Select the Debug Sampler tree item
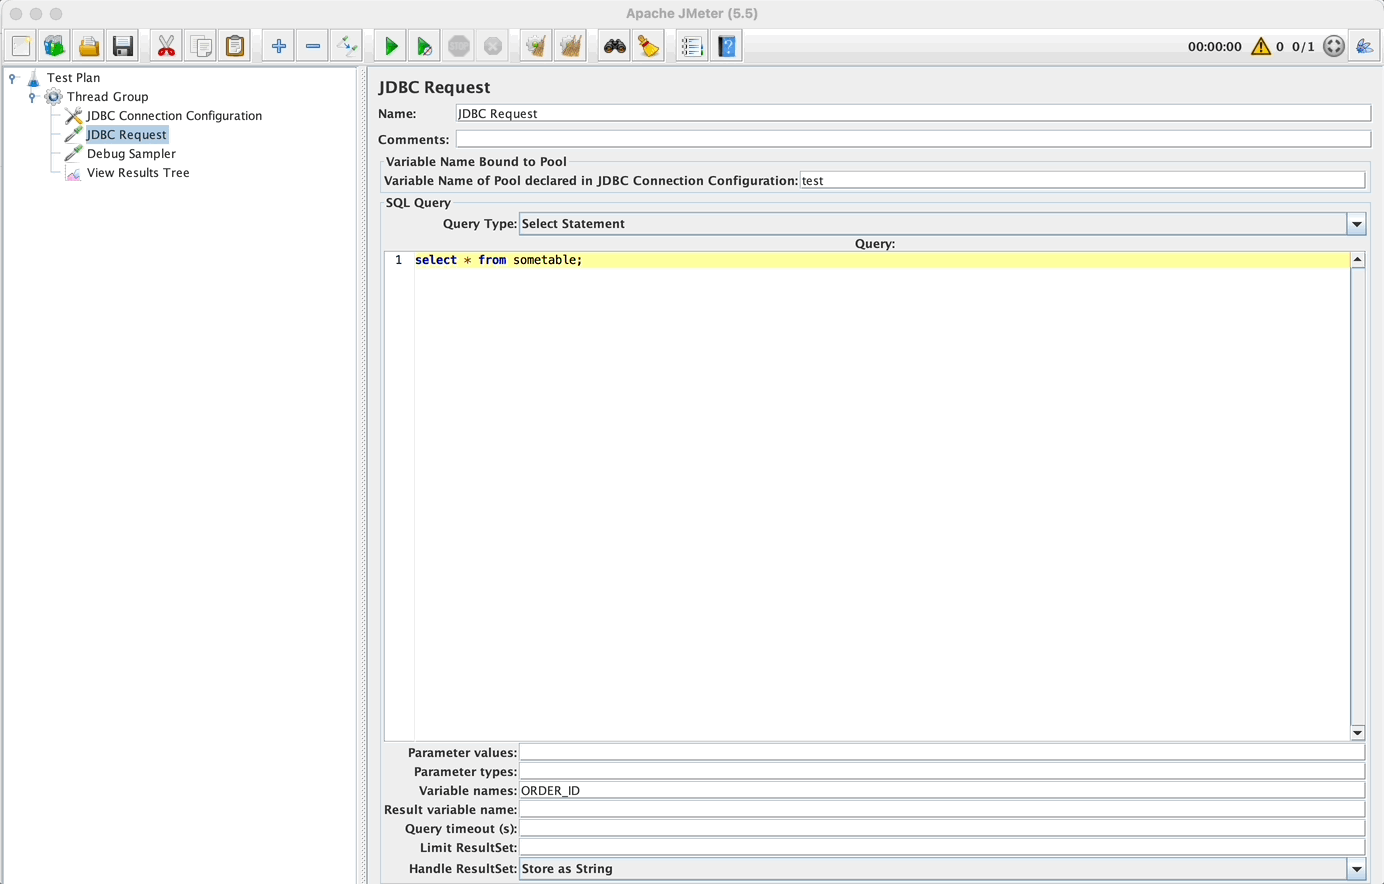Screen dimensions: 1384x884 [x=131, y=153]
